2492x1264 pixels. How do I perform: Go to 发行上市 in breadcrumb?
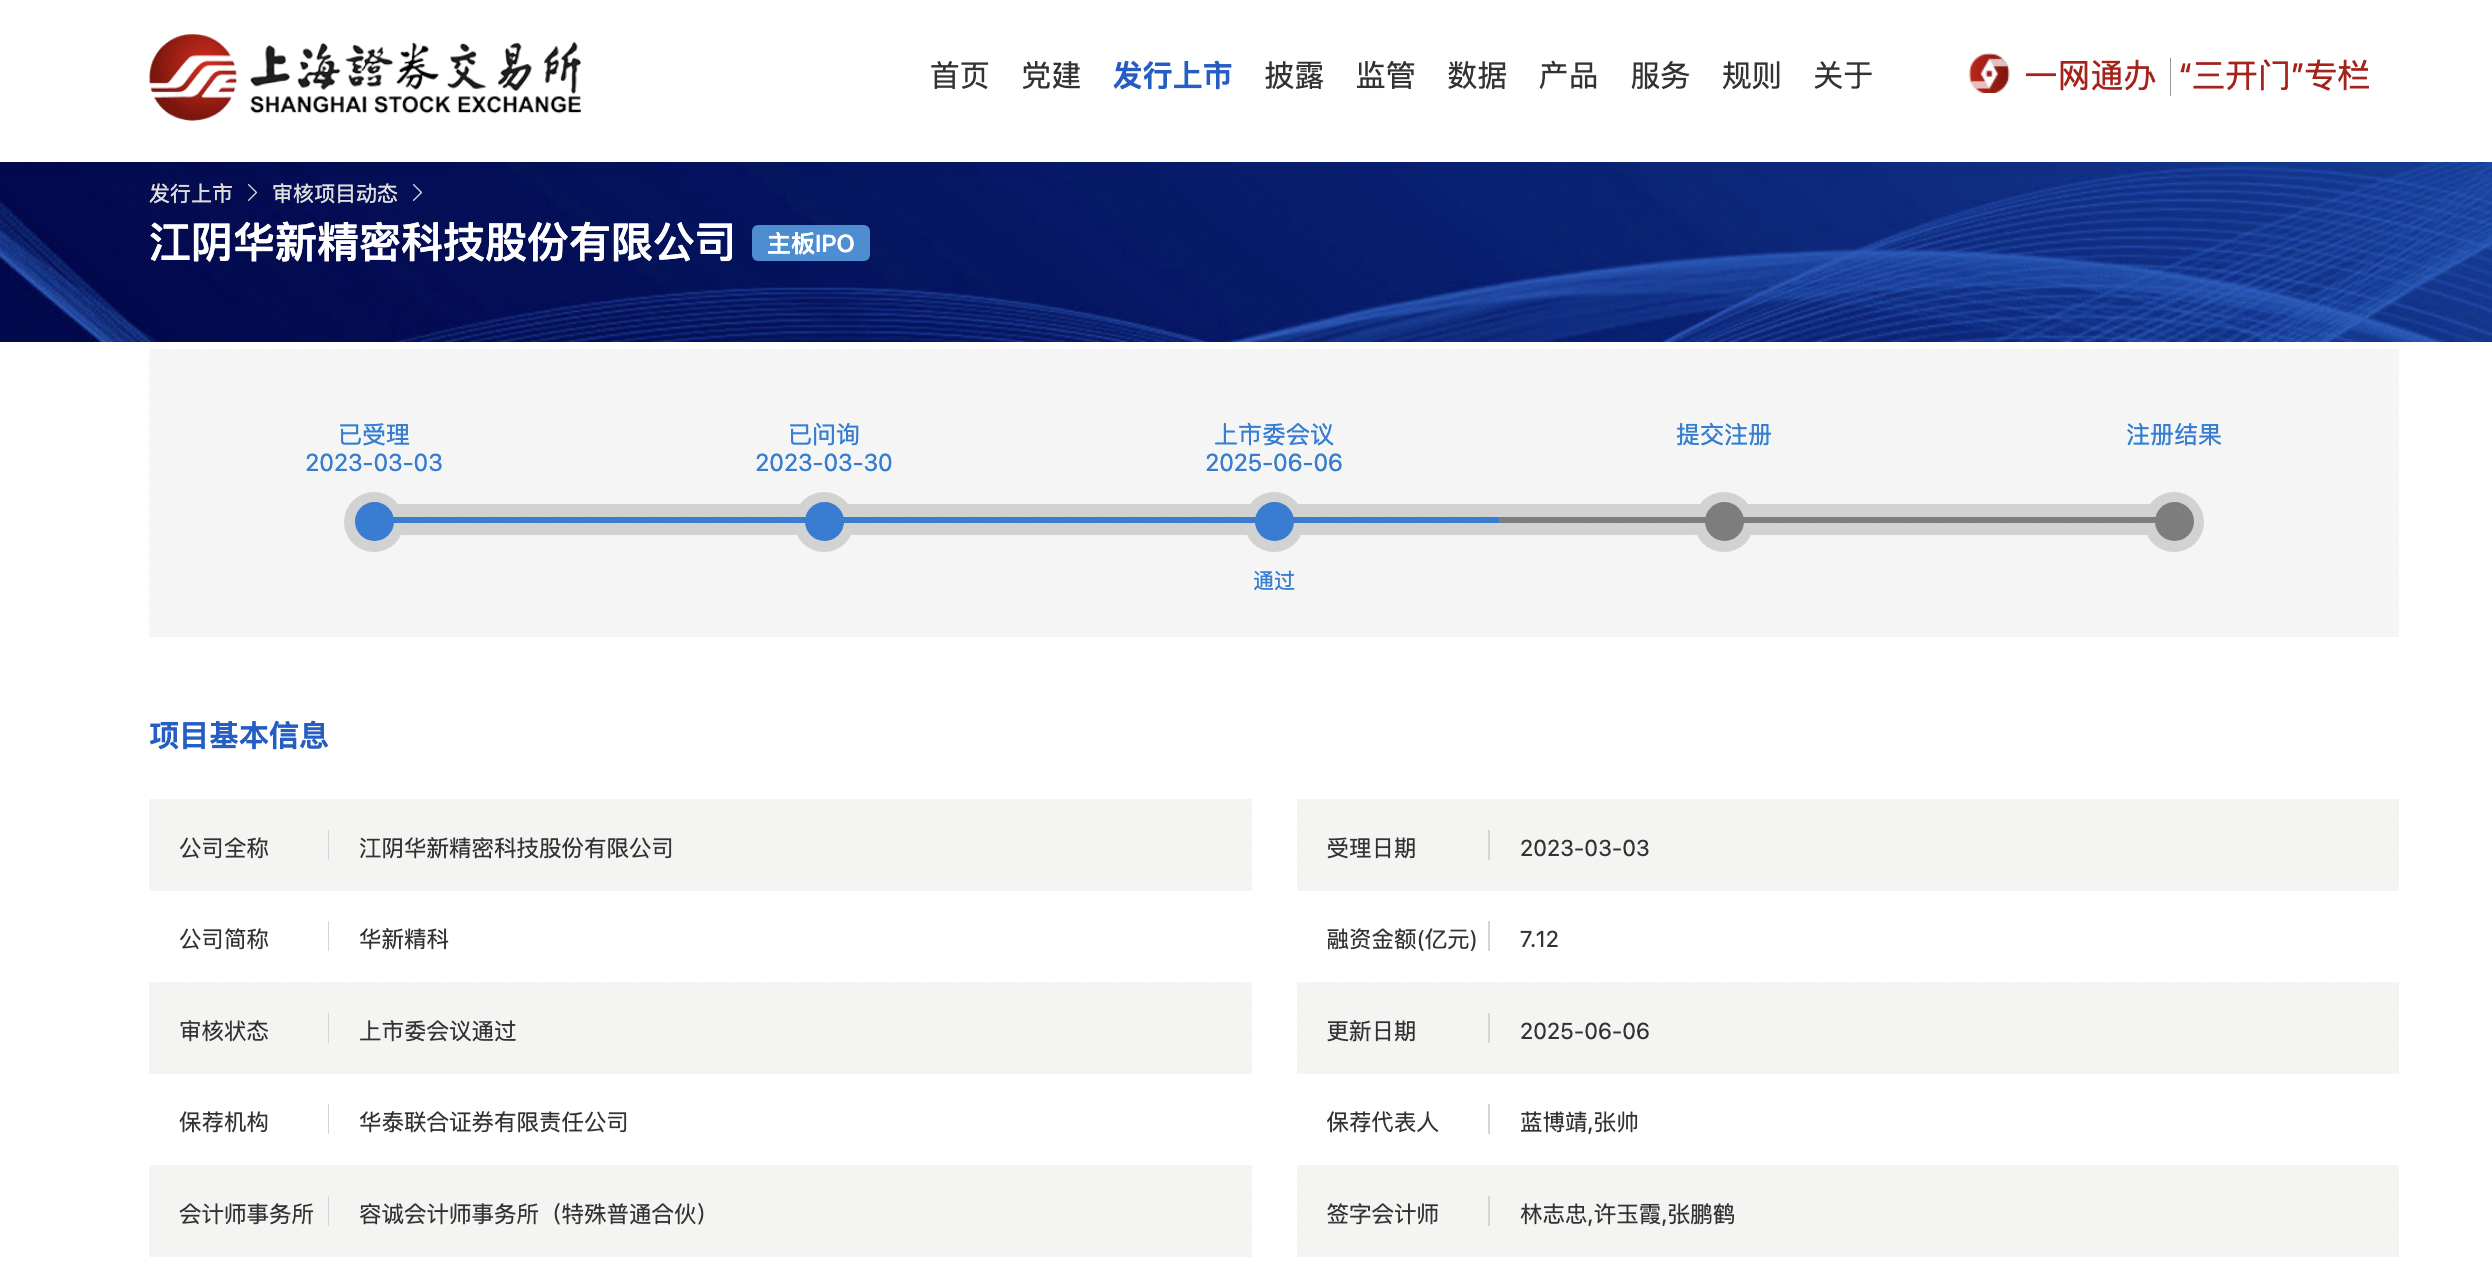click(191, 193)
